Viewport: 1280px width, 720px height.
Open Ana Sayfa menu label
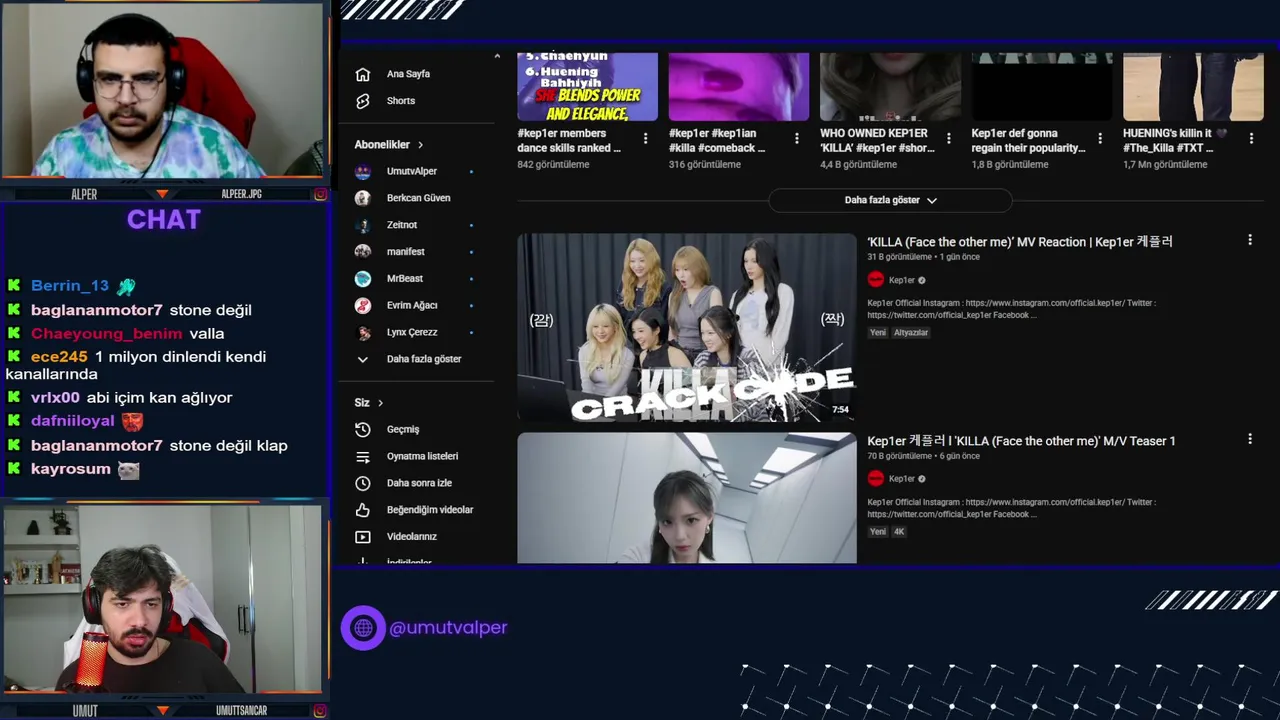[408, 74]
